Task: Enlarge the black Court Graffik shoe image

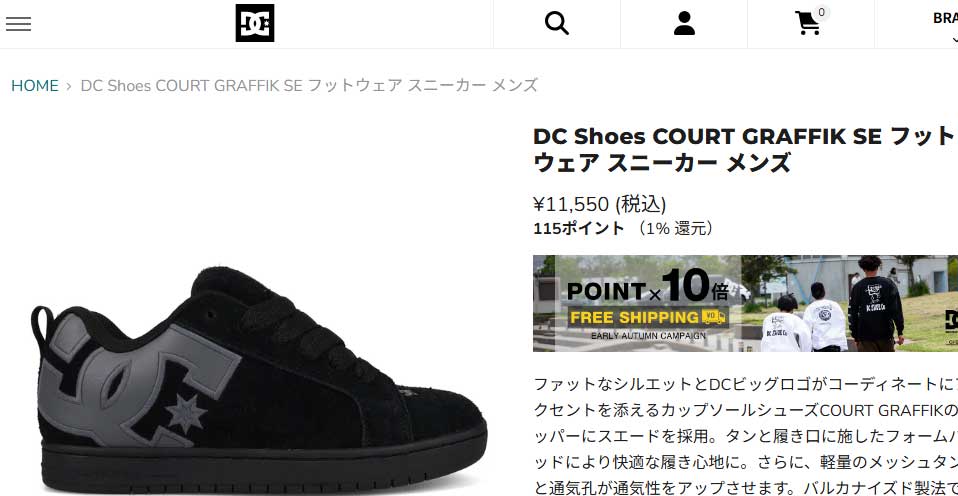Action: pyautogui.click(x=258, y=380)
